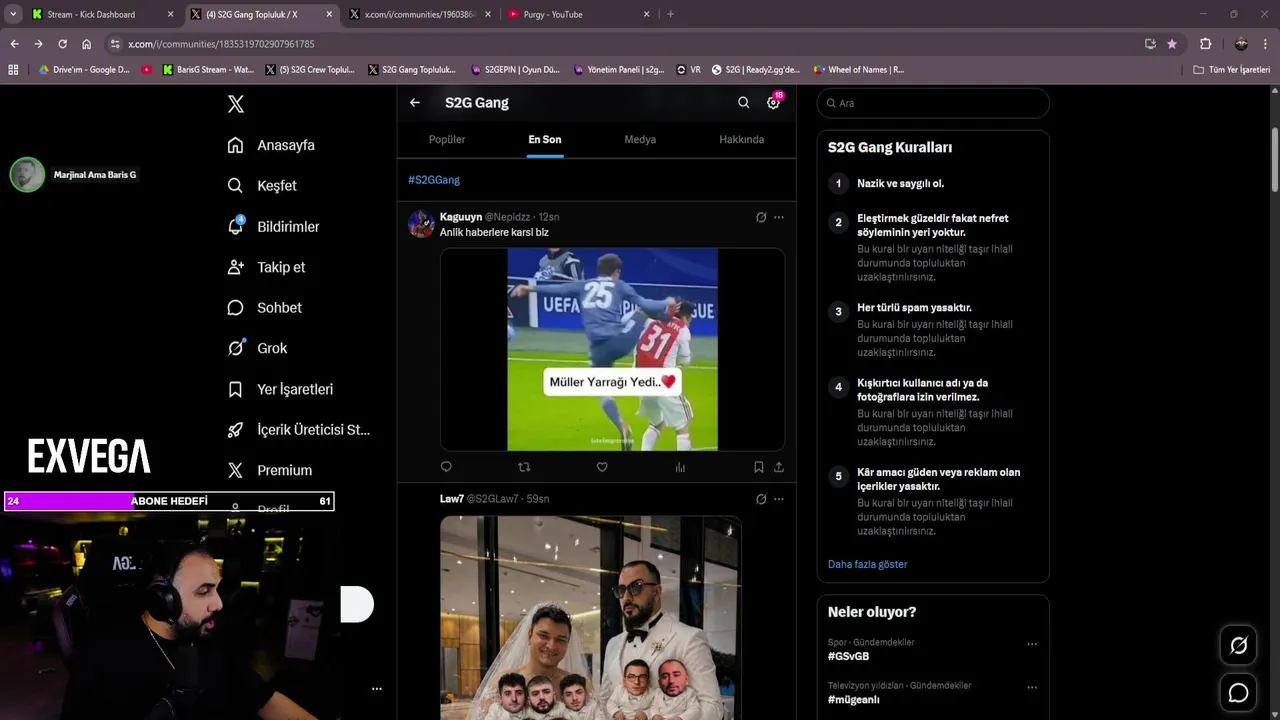Switch to En Son tab
Screen dimensions: 1280x720
pyautogui.click(x=545, y=140)
